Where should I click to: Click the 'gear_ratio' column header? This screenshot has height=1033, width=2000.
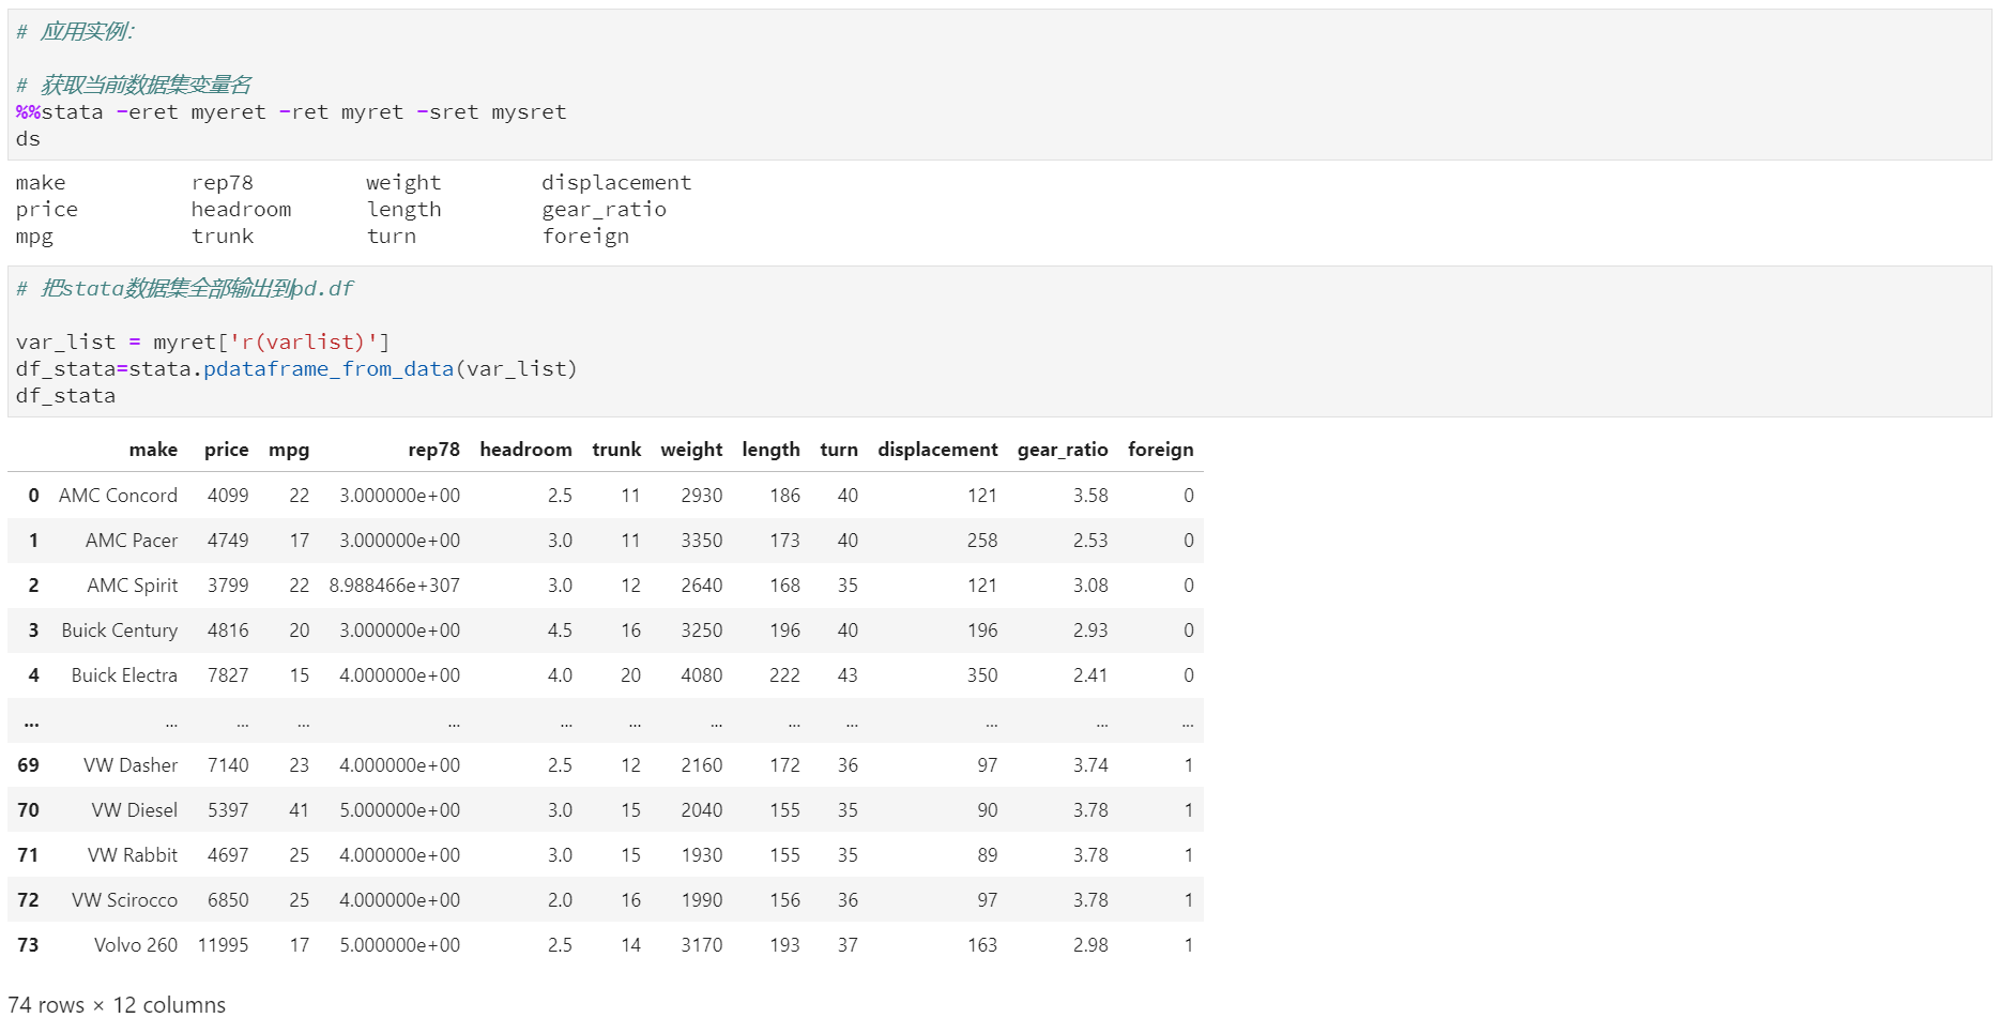click(x=1063, y=450)
